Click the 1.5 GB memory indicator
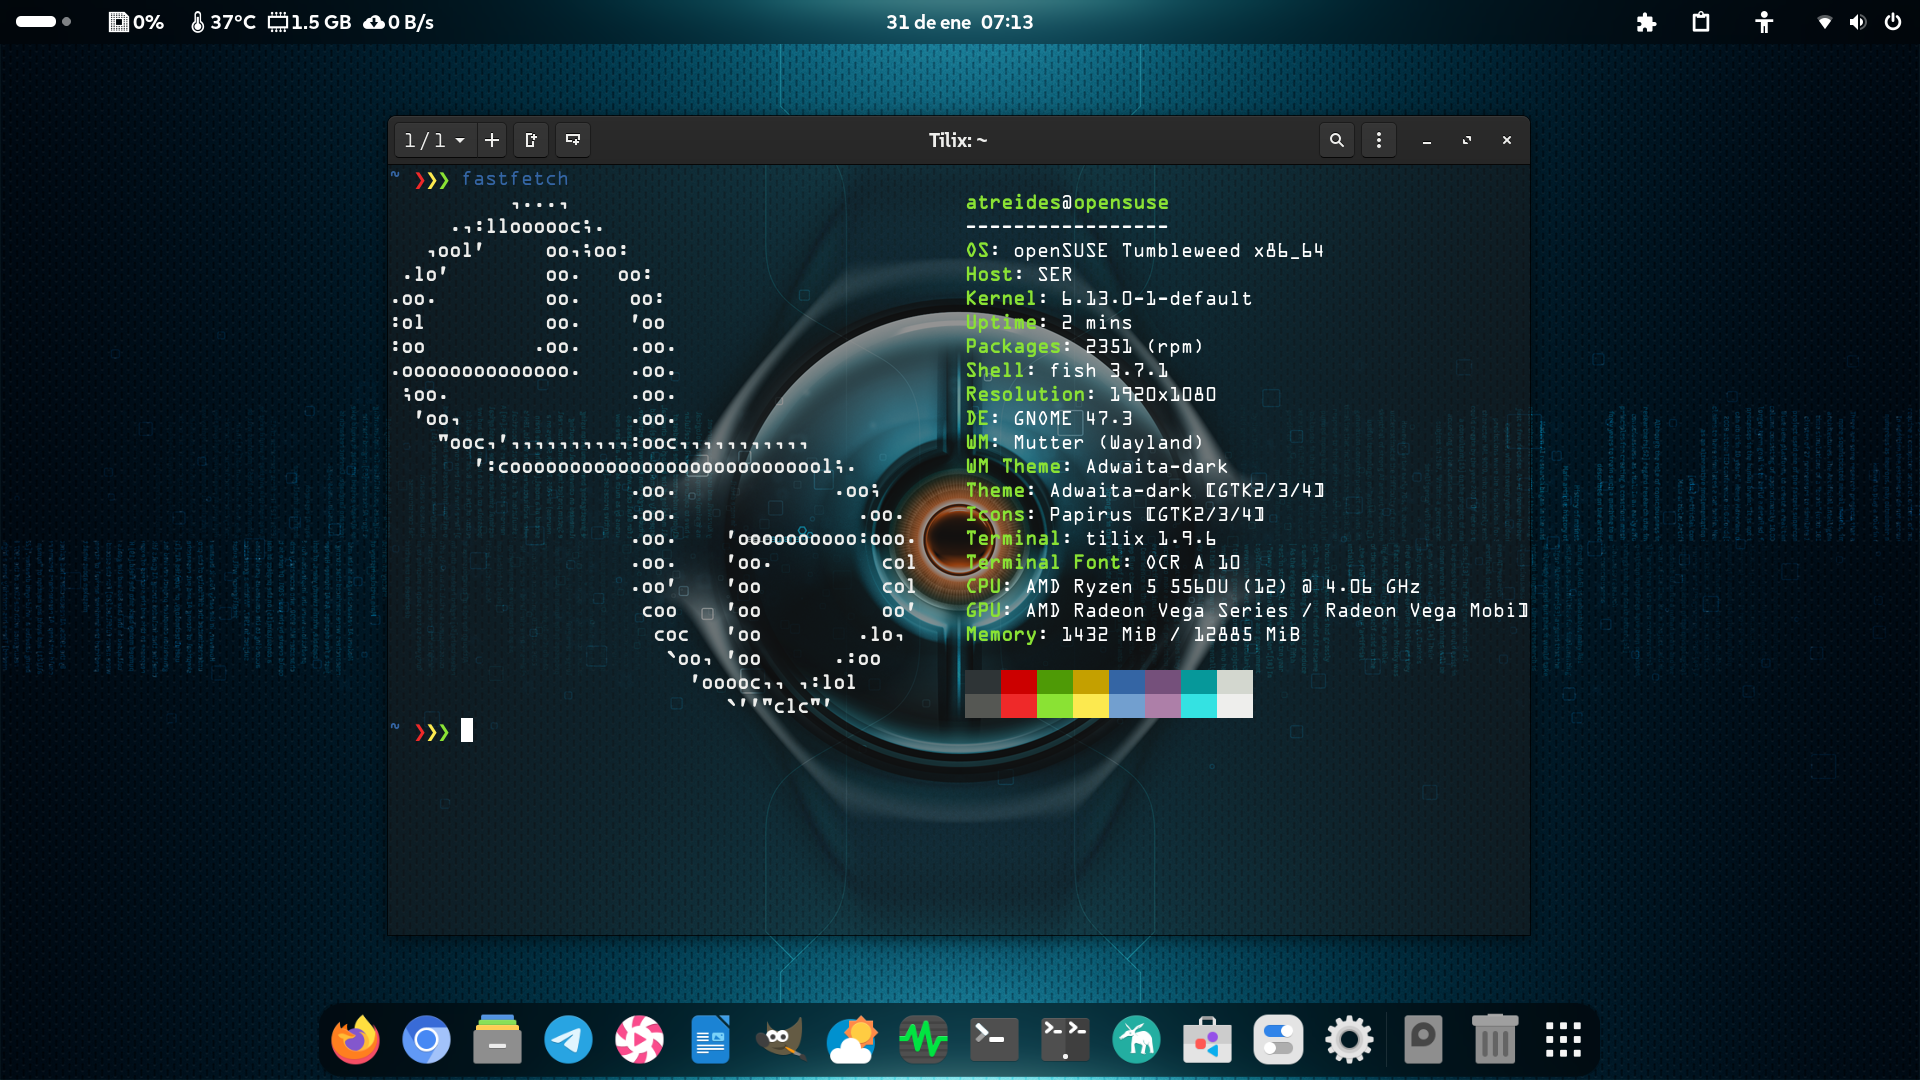The height and width of the screenshot is (1080, 1920). pos(310,22)
